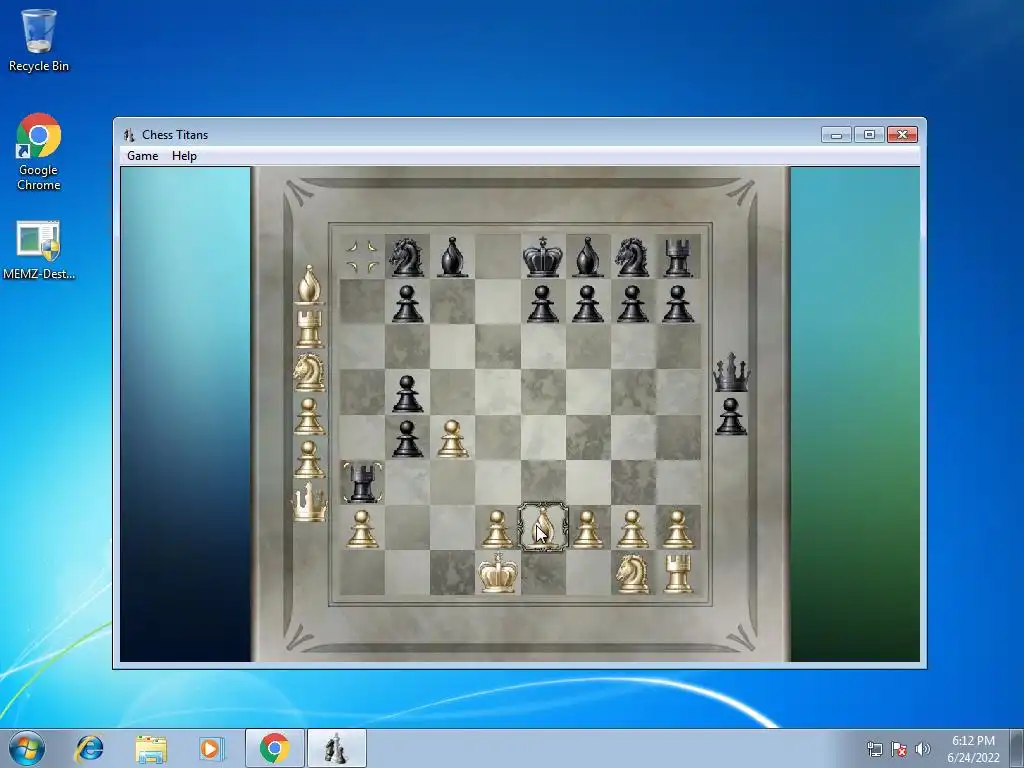Open the Action Center flag in the tray
The height and width of the screenshot is (768, 1024).
pyautogui.click(x=899, y=749)
